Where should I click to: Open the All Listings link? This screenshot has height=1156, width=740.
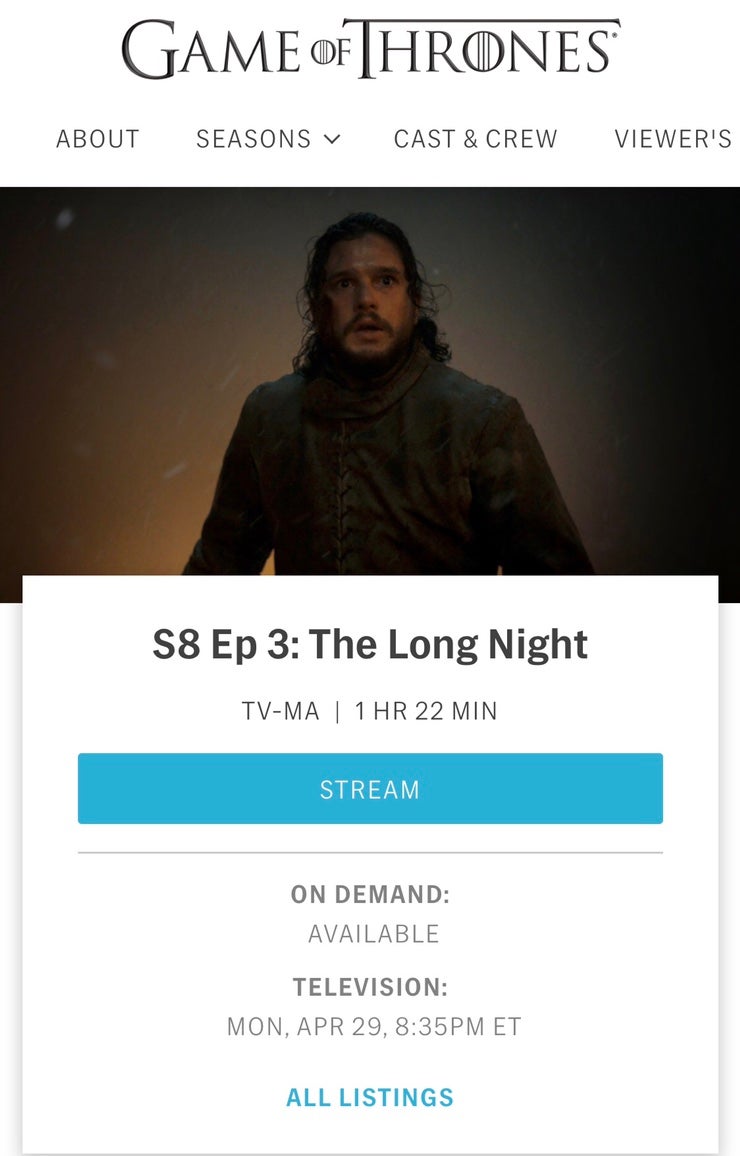pos(370,1097)
